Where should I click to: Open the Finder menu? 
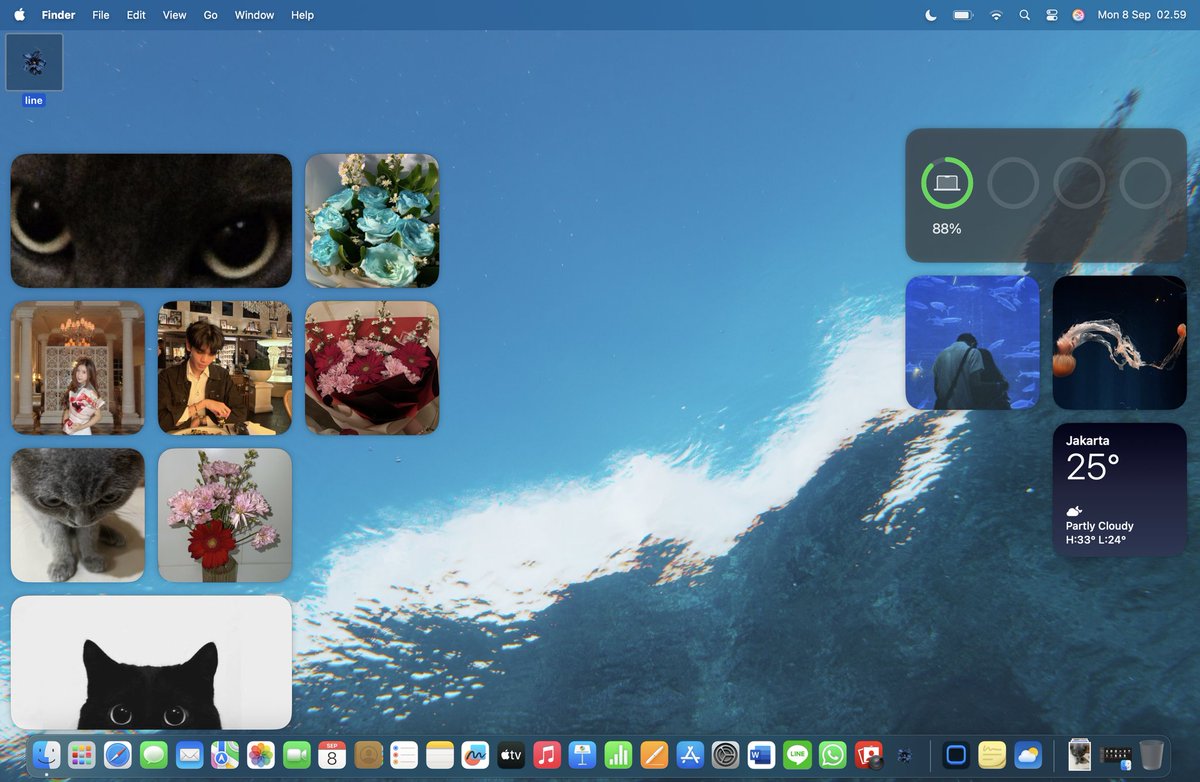[59, 15]
